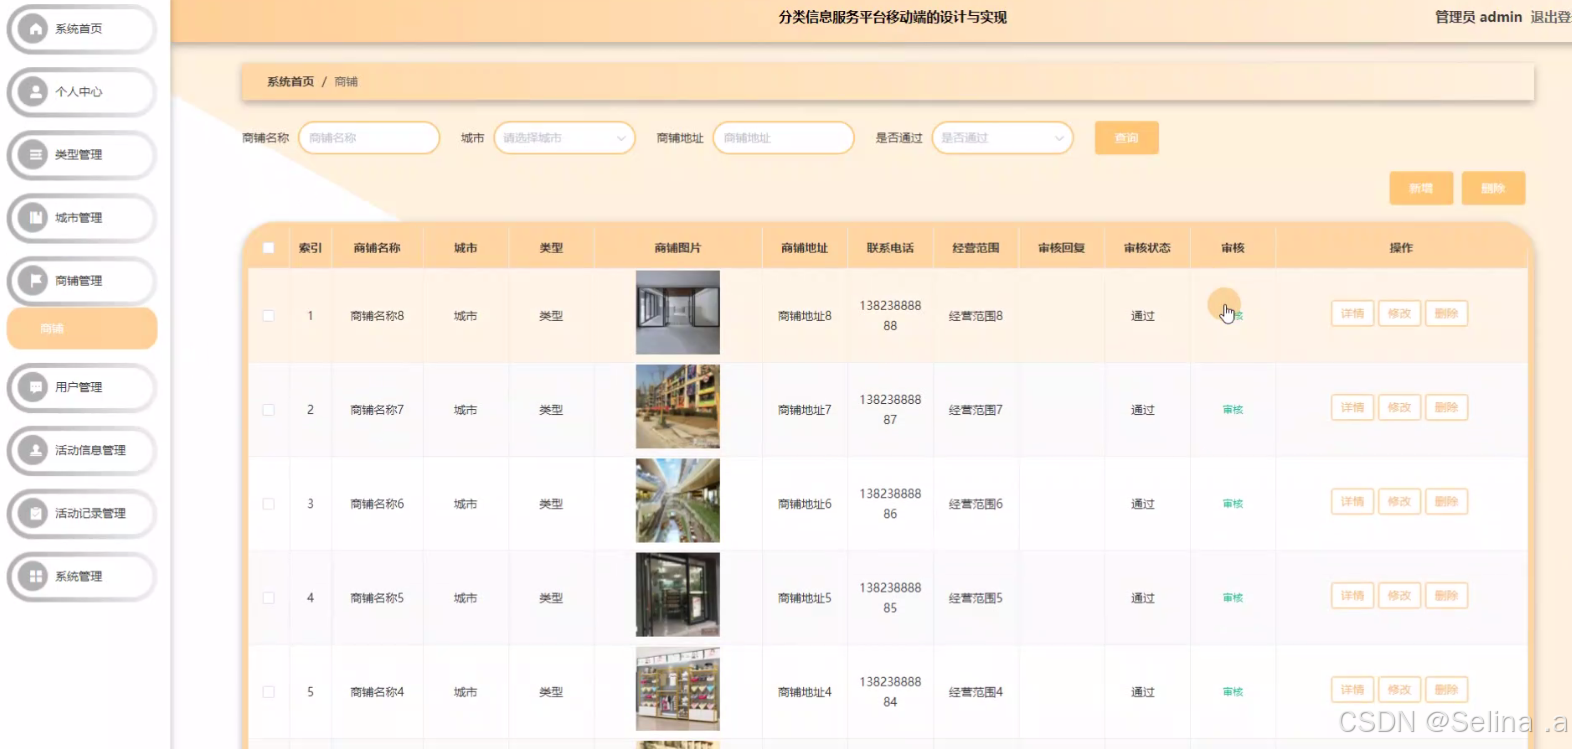Viewport: 1572px width, 749px height.
Task: Open the 是否通过 dropdown filter
Action: click(x=1002, y=138)
